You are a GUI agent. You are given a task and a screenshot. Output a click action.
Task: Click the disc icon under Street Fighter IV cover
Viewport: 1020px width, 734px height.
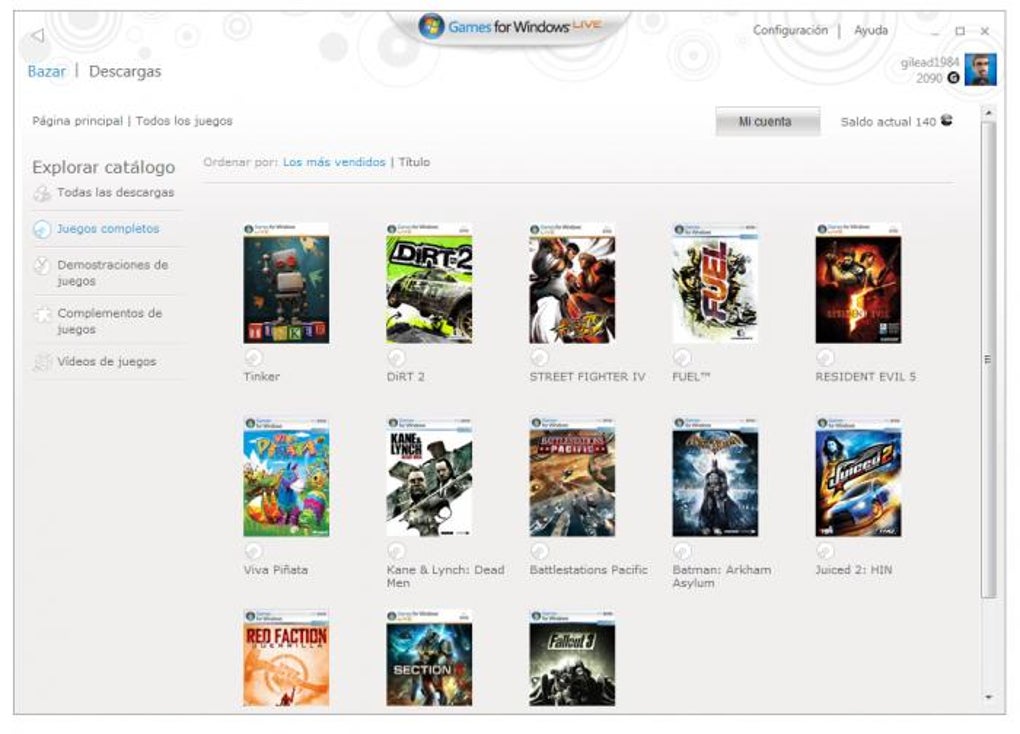tap(539, 357)
